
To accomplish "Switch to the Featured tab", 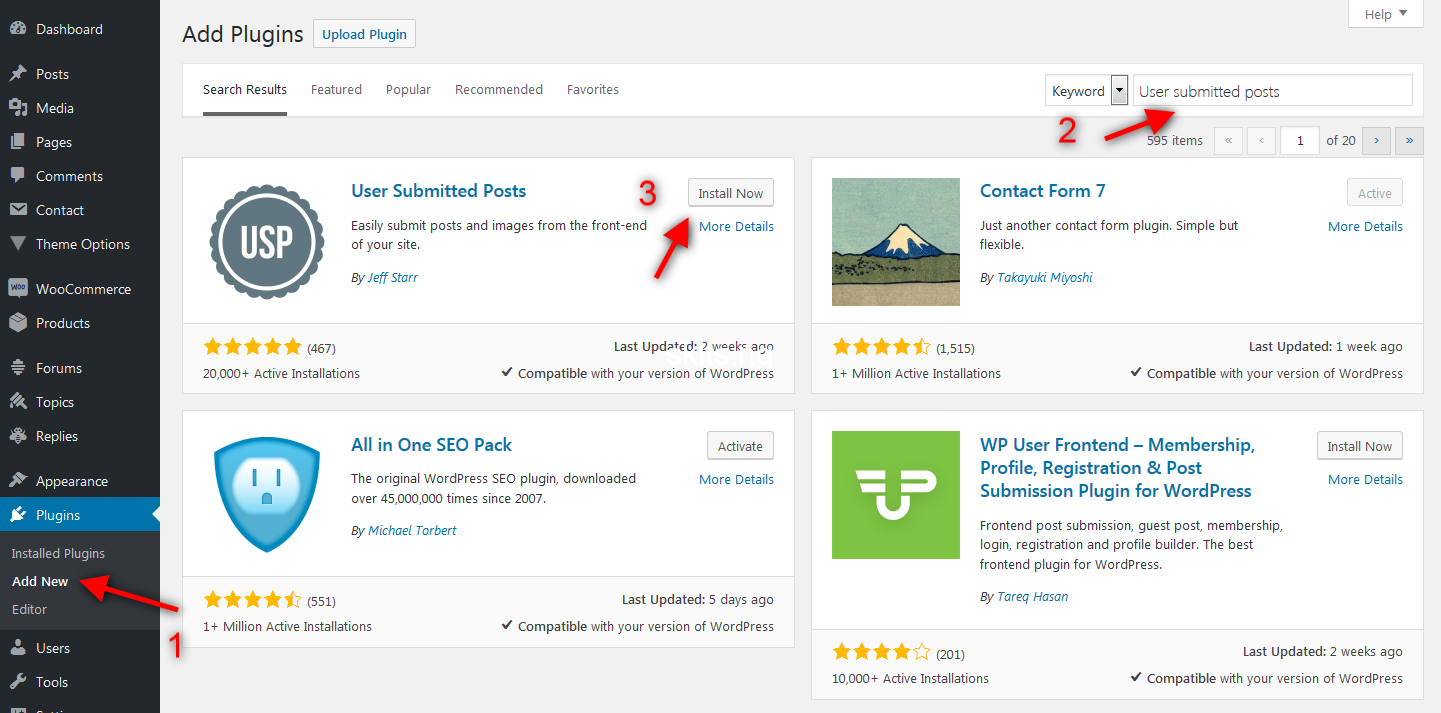I will click(x=336, y=89).
